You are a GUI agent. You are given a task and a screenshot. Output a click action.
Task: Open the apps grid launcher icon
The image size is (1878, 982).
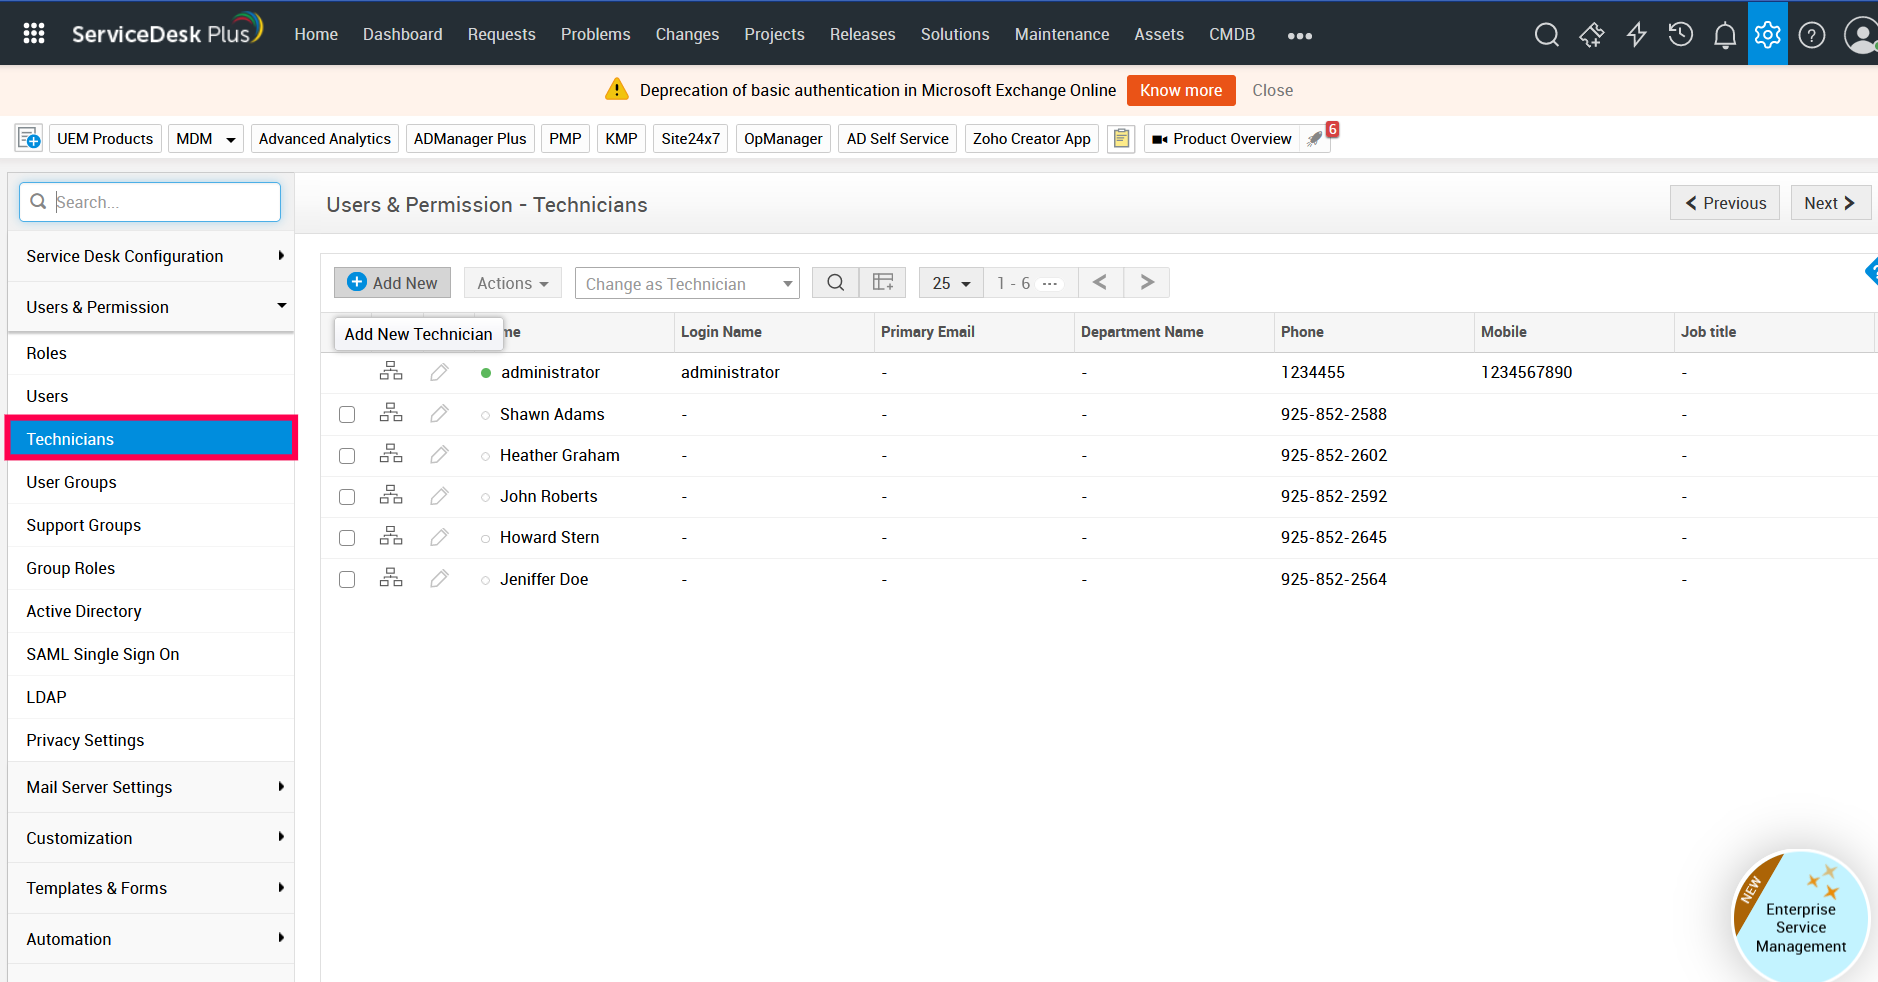[34, 34]
